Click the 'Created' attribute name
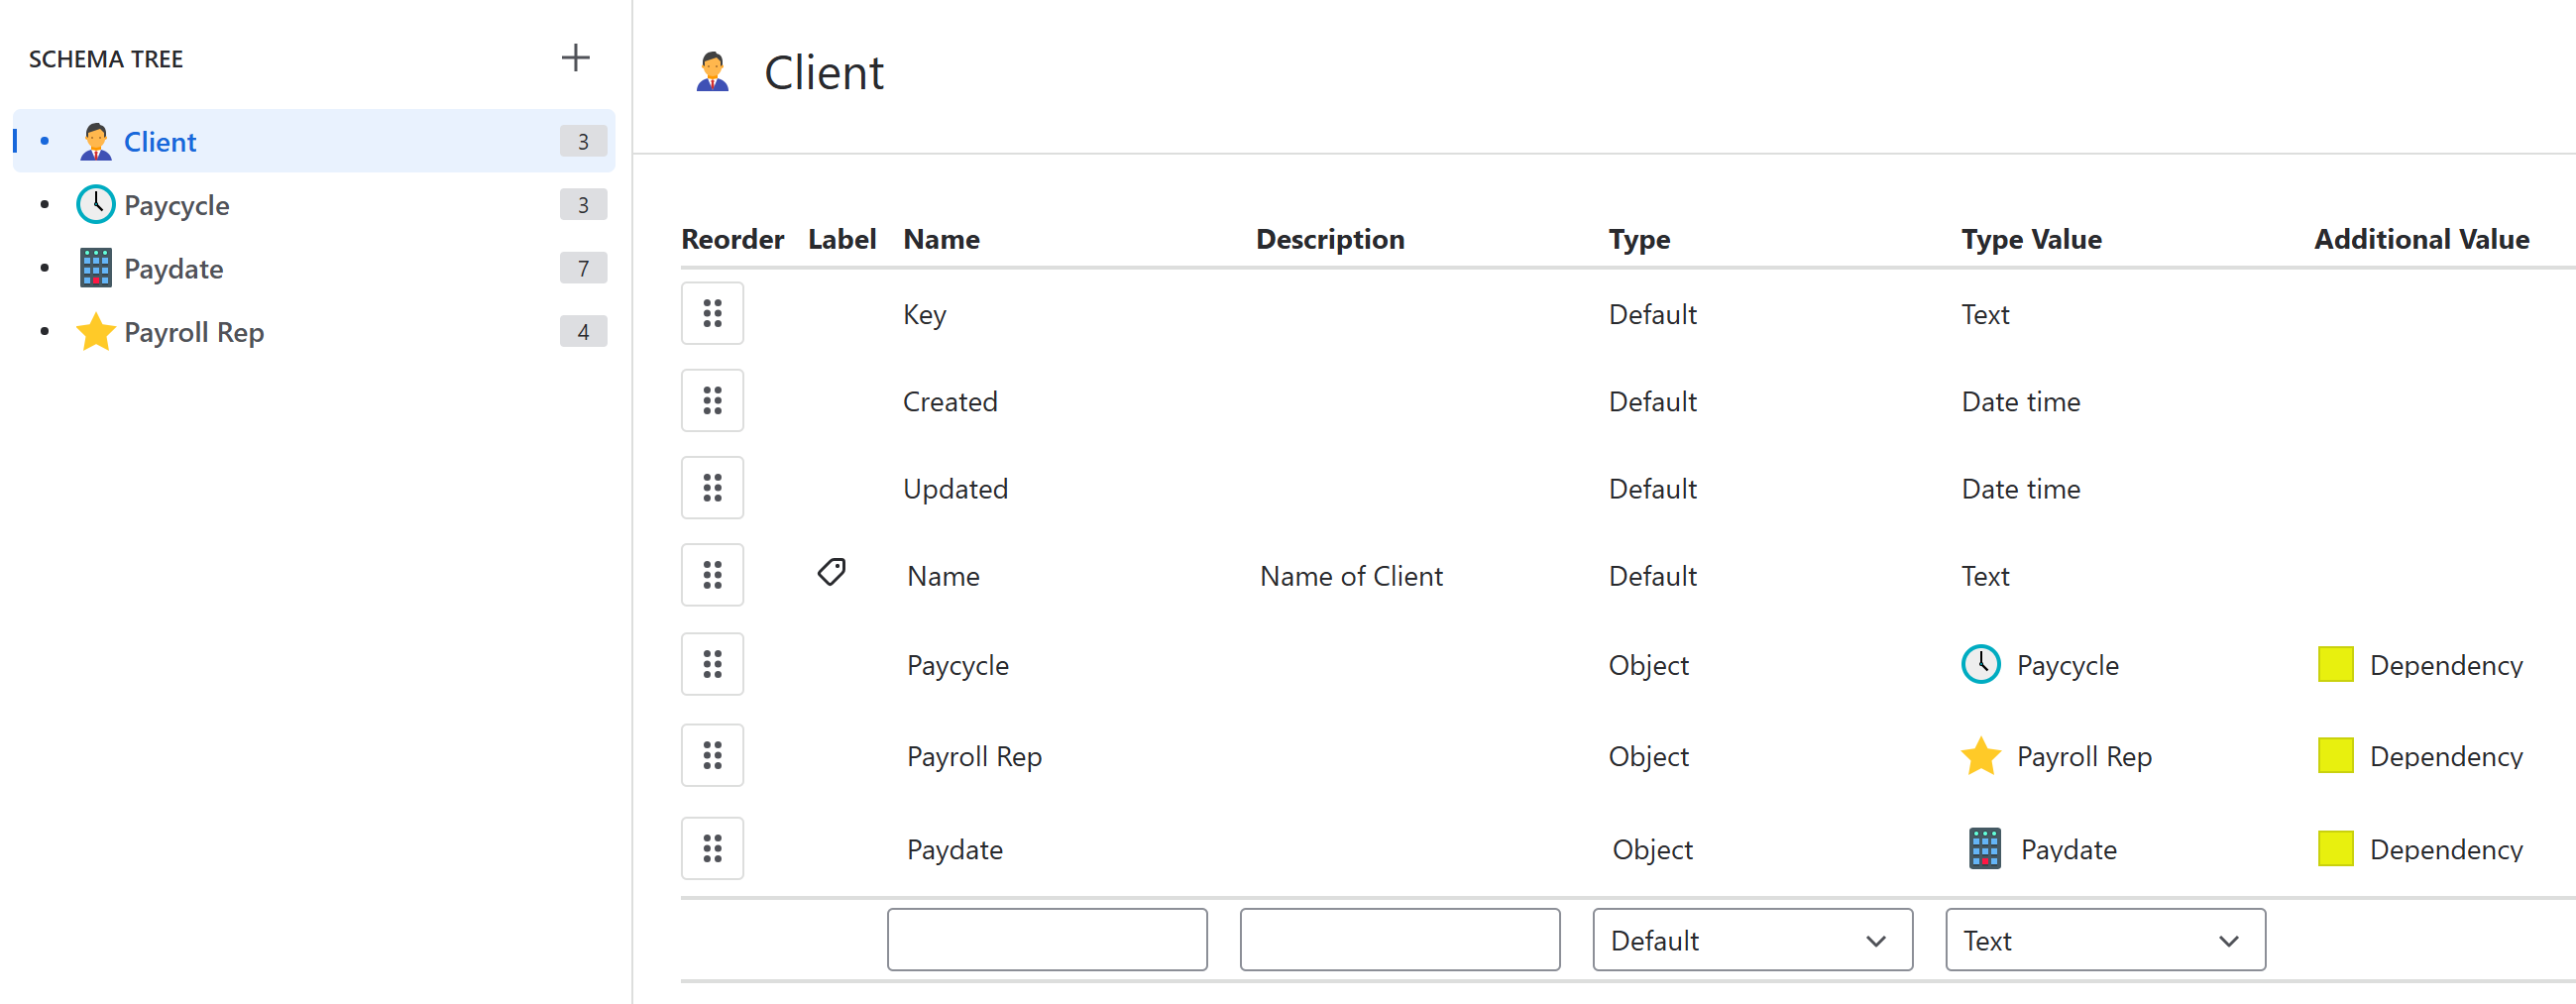The width and height of the screenshot is (2576, 1004). pyautogui.click(x=950, y=402)
